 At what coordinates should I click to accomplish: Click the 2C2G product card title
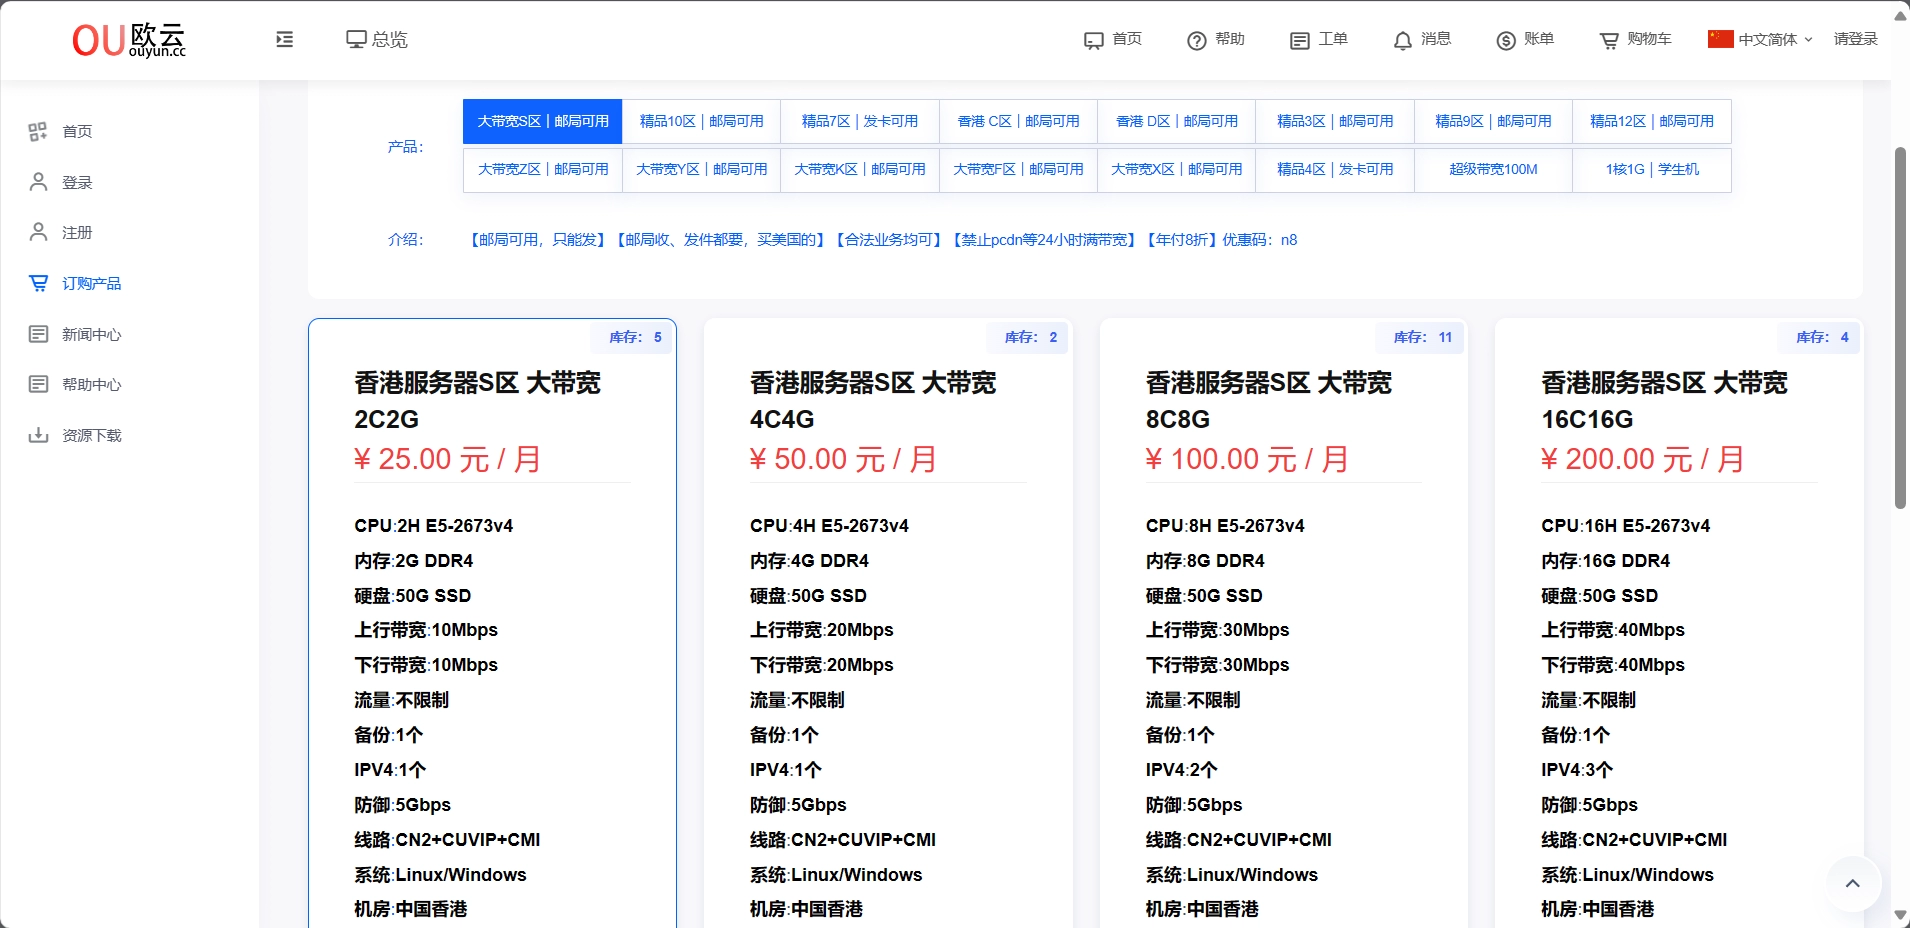[477, 401]
